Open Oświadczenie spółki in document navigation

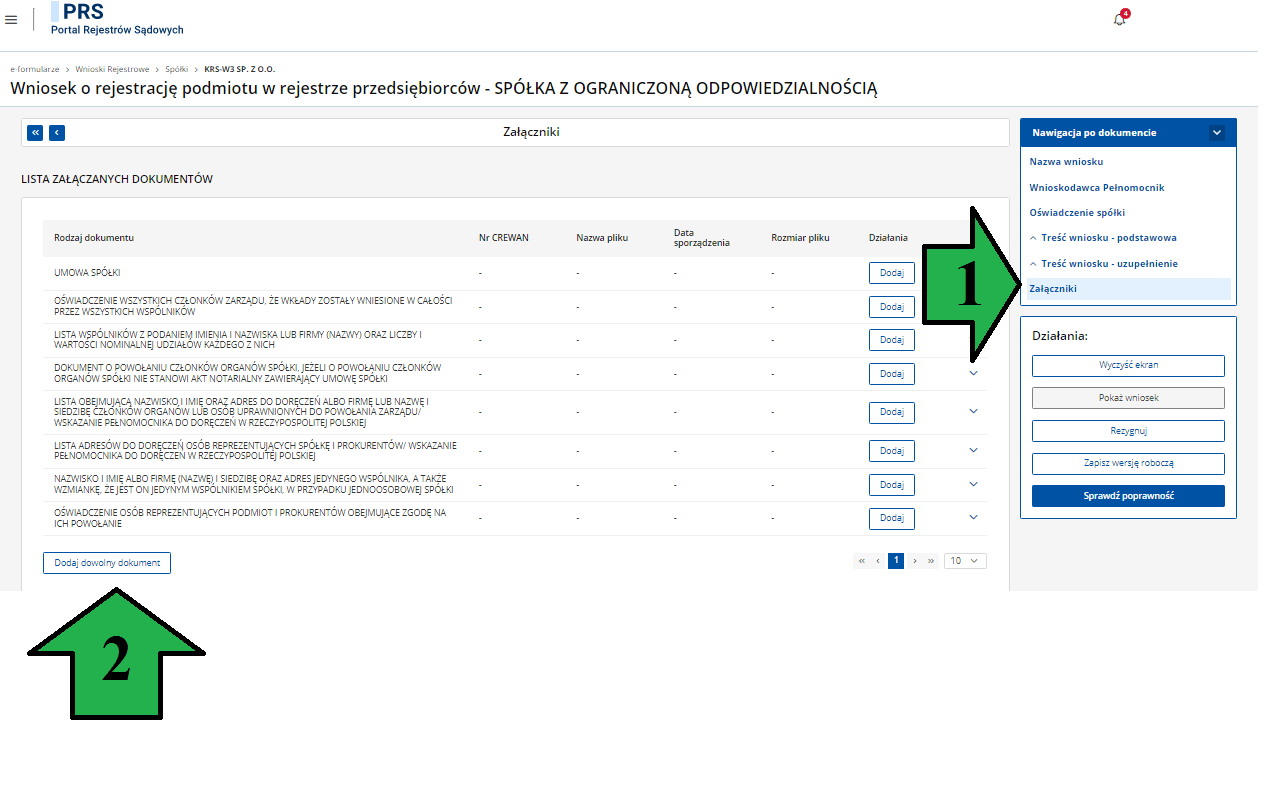coord(1077,212)
